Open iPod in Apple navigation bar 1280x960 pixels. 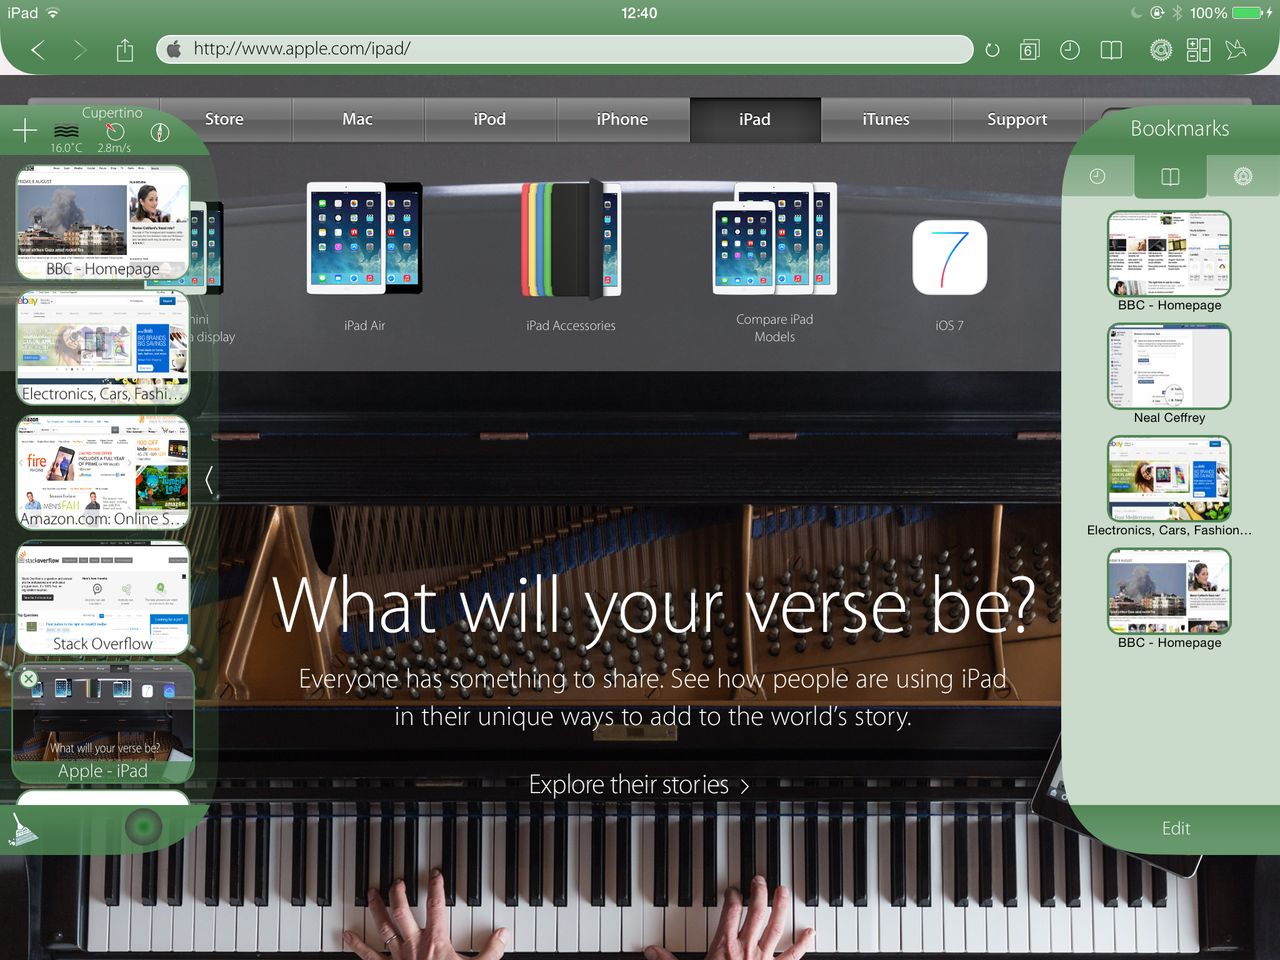point(490,119)
